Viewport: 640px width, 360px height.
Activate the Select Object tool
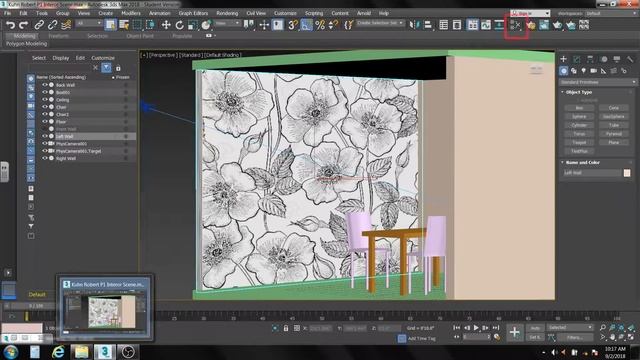(x=111, y=25)
